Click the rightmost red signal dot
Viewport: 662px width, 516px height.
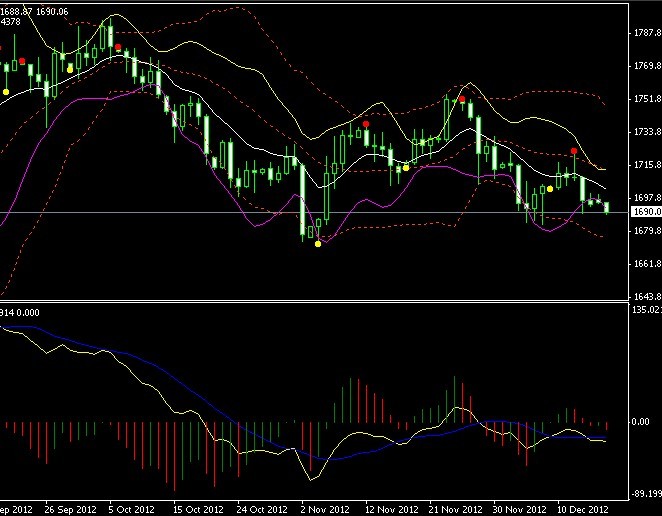tap(574, 151)
